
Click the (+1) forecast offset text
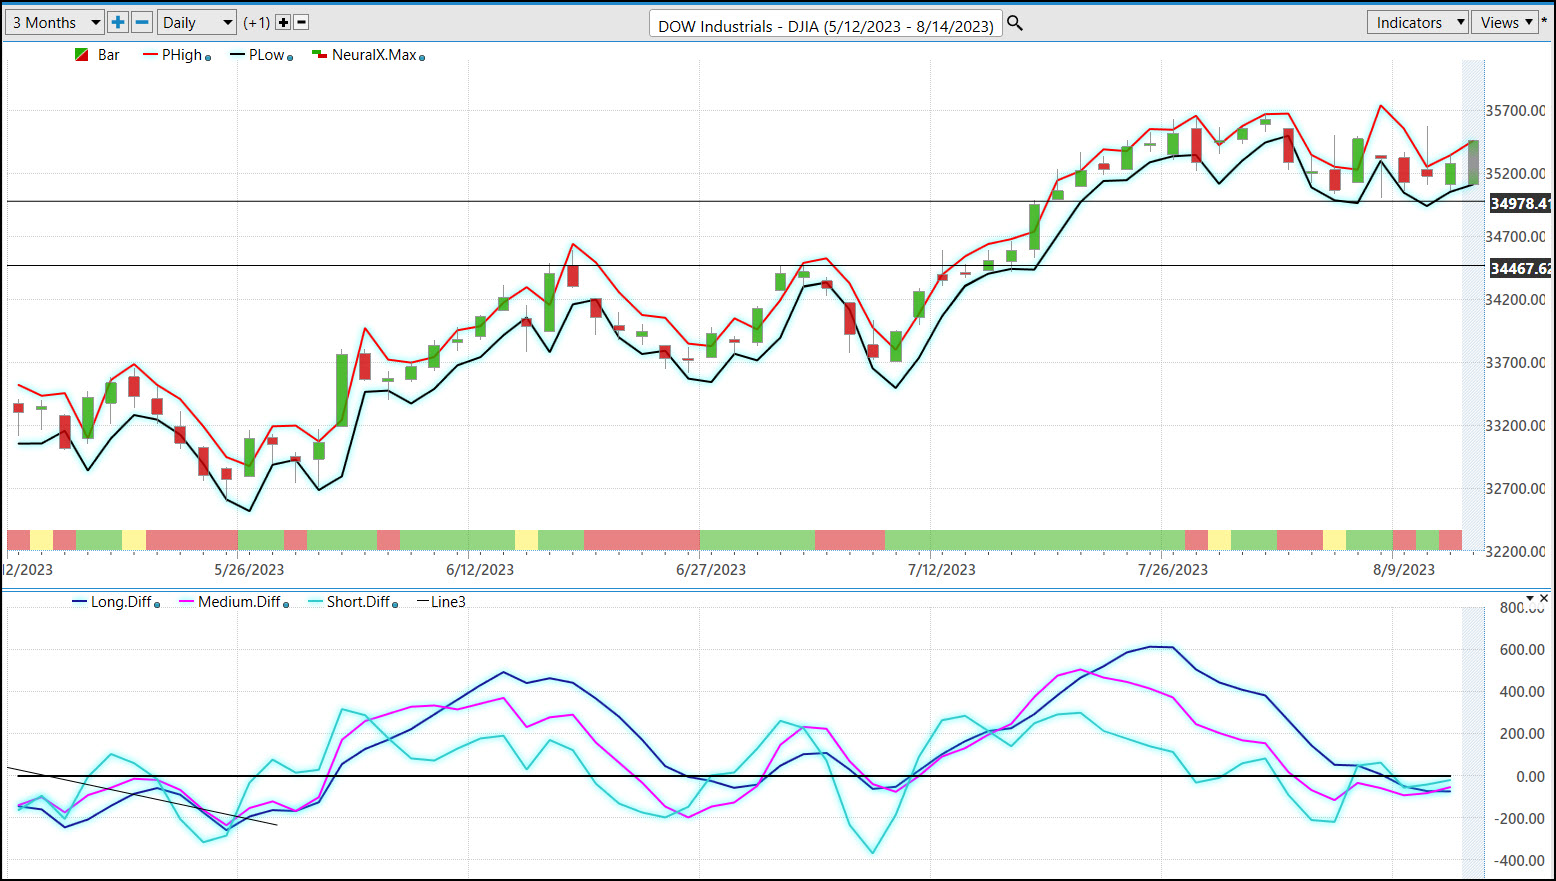click(257, 22)
